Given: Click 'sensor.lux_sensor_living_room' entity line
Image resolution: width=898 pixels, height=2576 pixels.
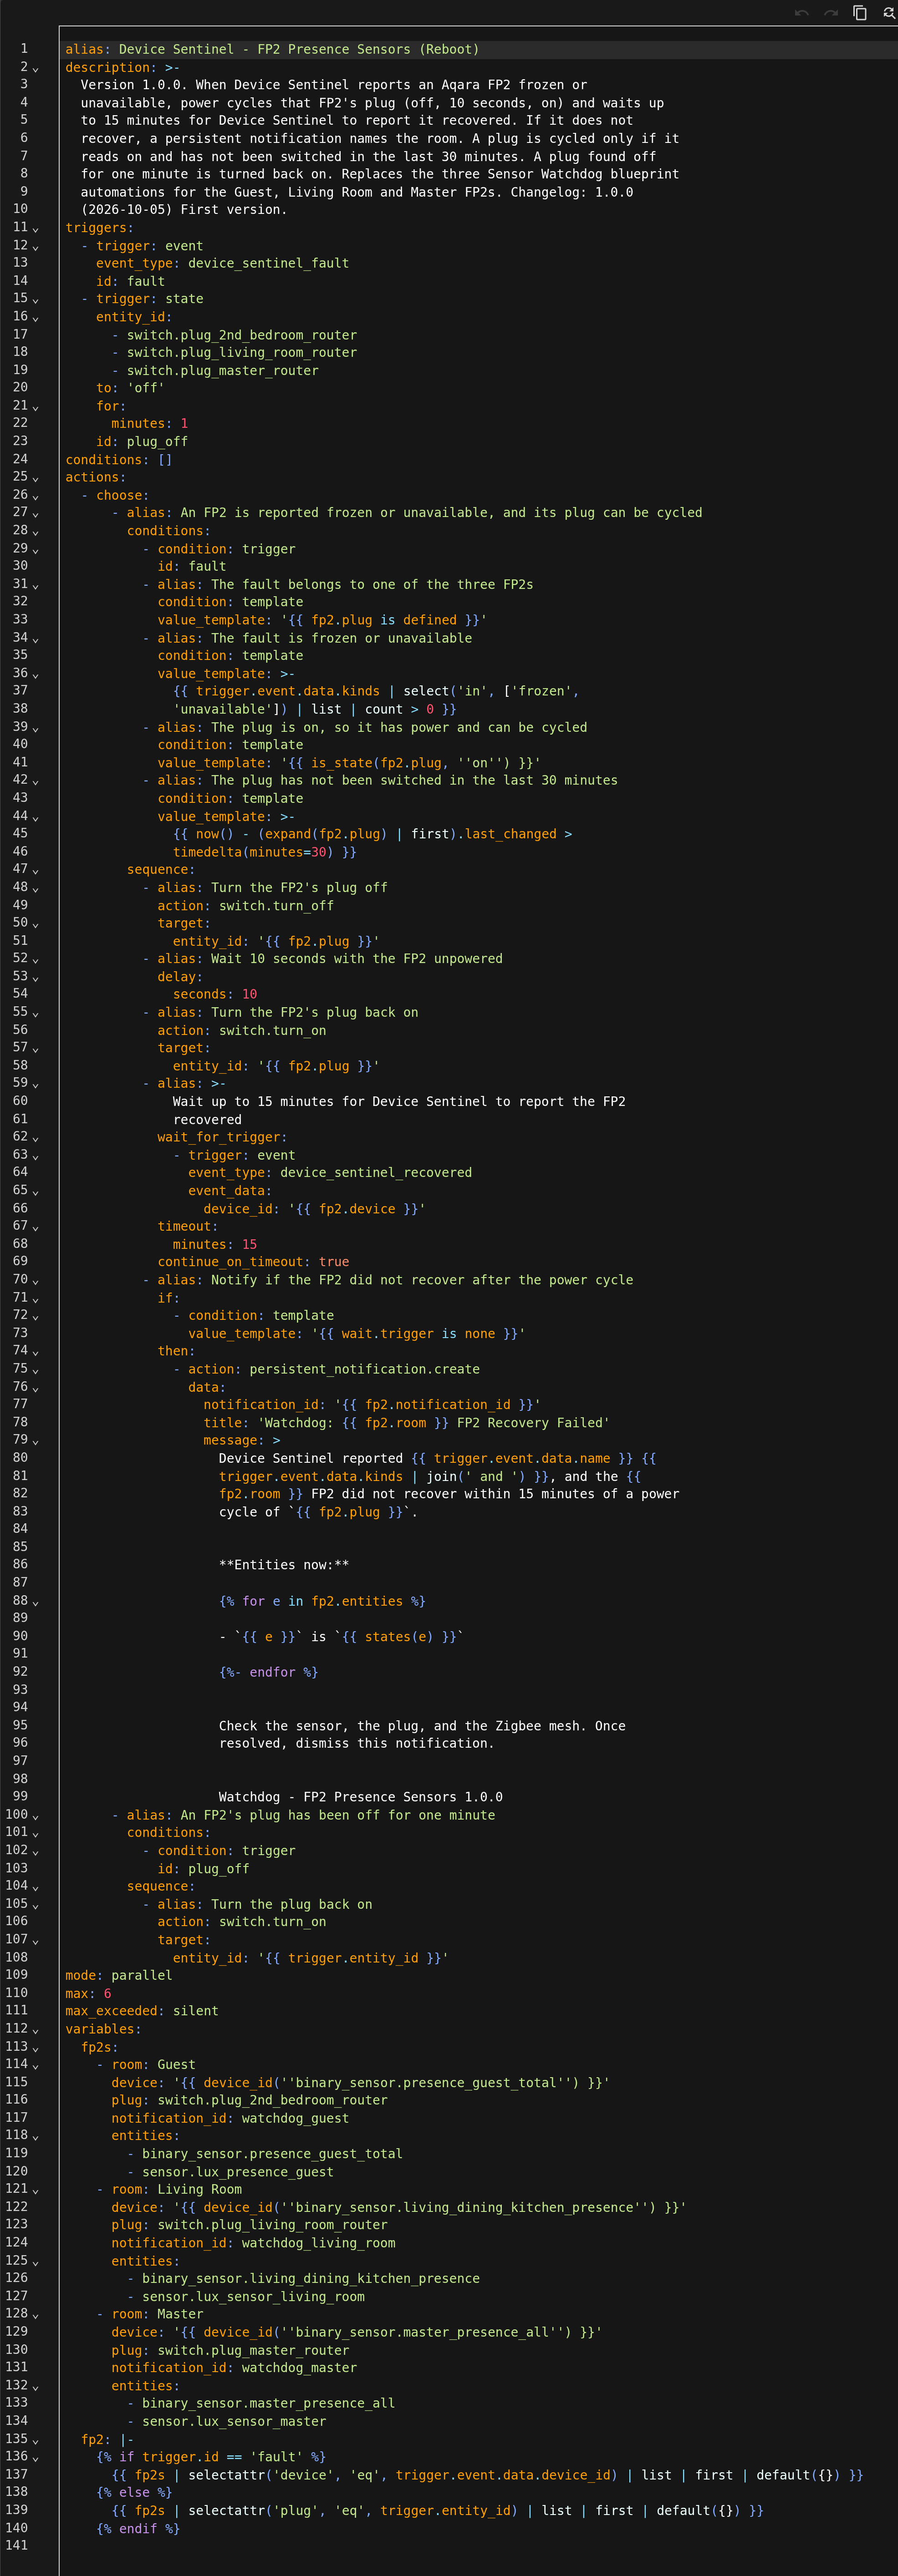Looking at the screenshot, I should coord(253,2296).
